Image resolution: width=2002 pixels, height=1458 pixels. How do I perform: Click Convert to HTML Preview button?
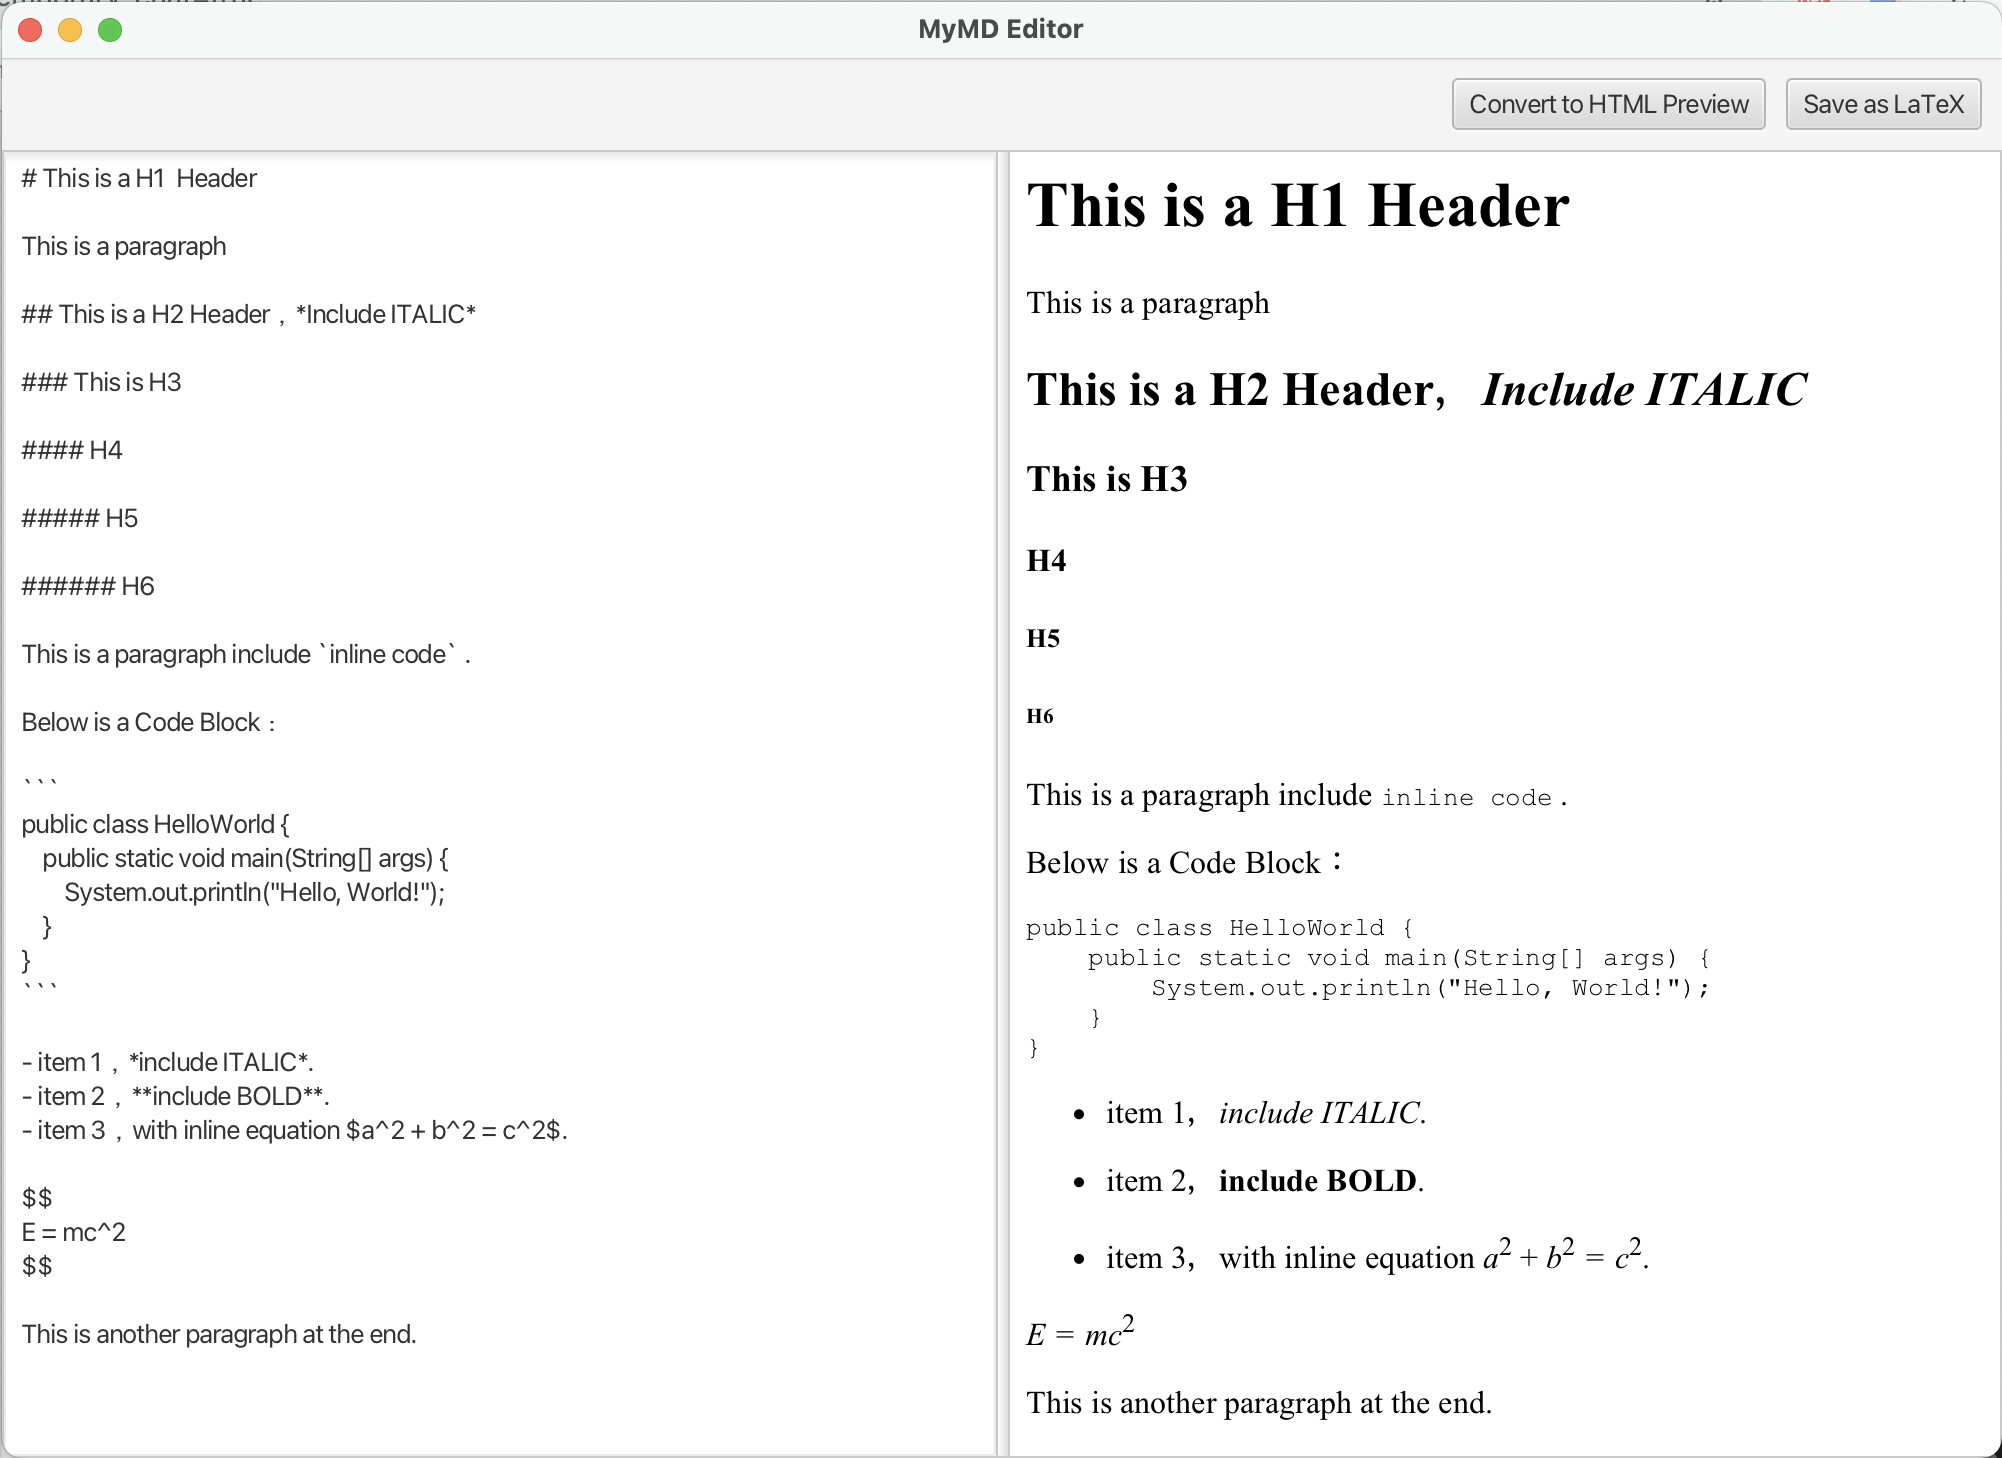click(x=1608, y=104)
